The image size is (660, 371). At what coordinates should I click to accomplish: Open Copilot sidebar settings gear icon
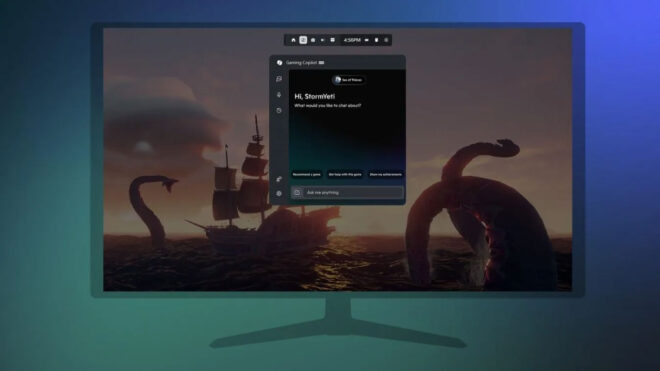point(279,193)
